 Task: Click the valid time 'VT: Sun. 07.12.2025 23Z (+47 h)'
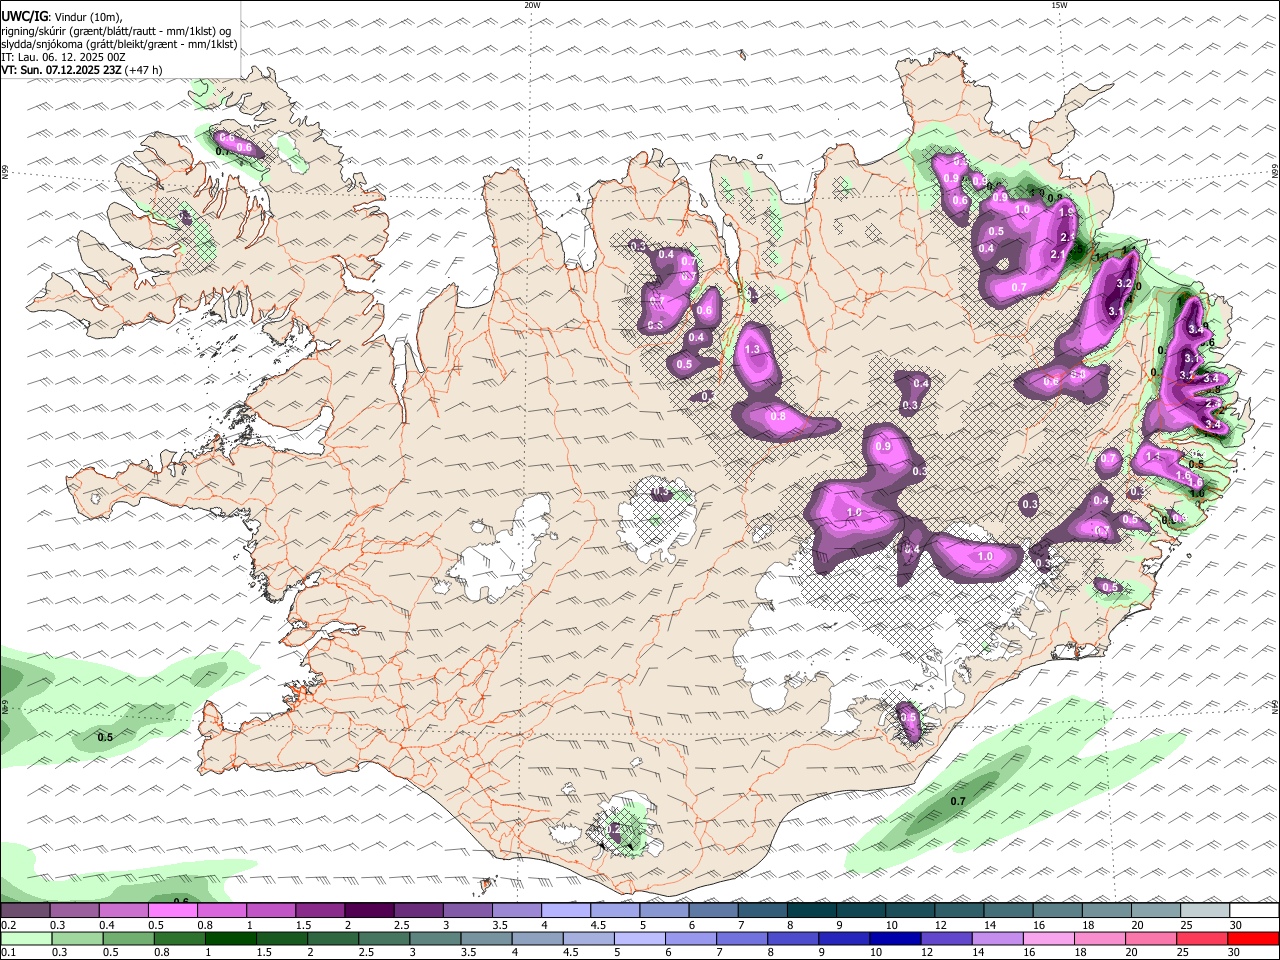(x=82, y=70)
